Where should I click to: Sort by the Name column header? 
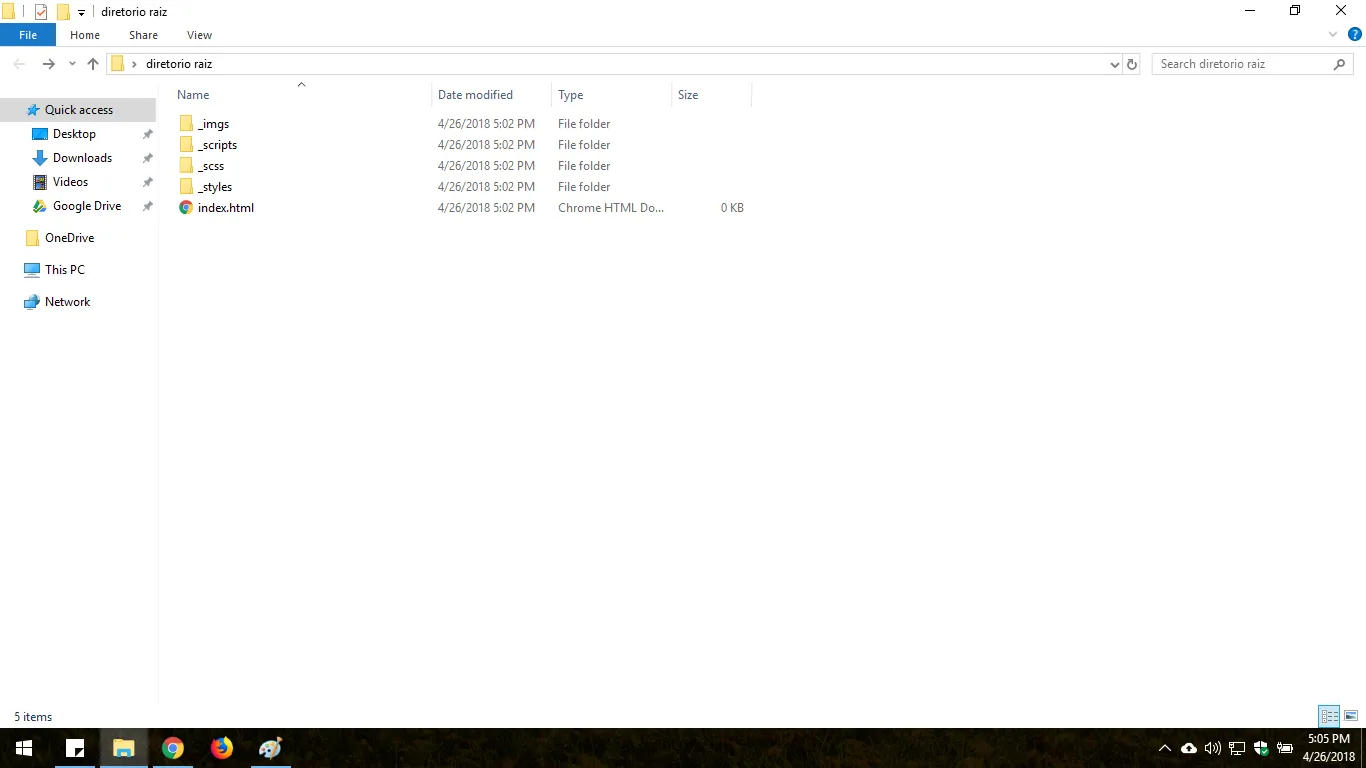point(193,95)
